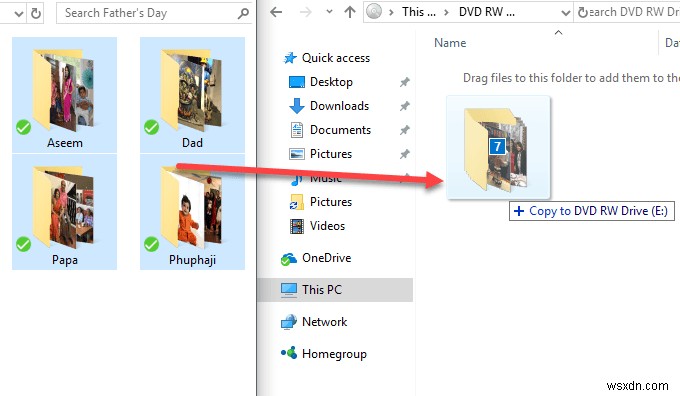680x396 pixels.
Task: Click the pin icon beside Documents
Action: 404,130
